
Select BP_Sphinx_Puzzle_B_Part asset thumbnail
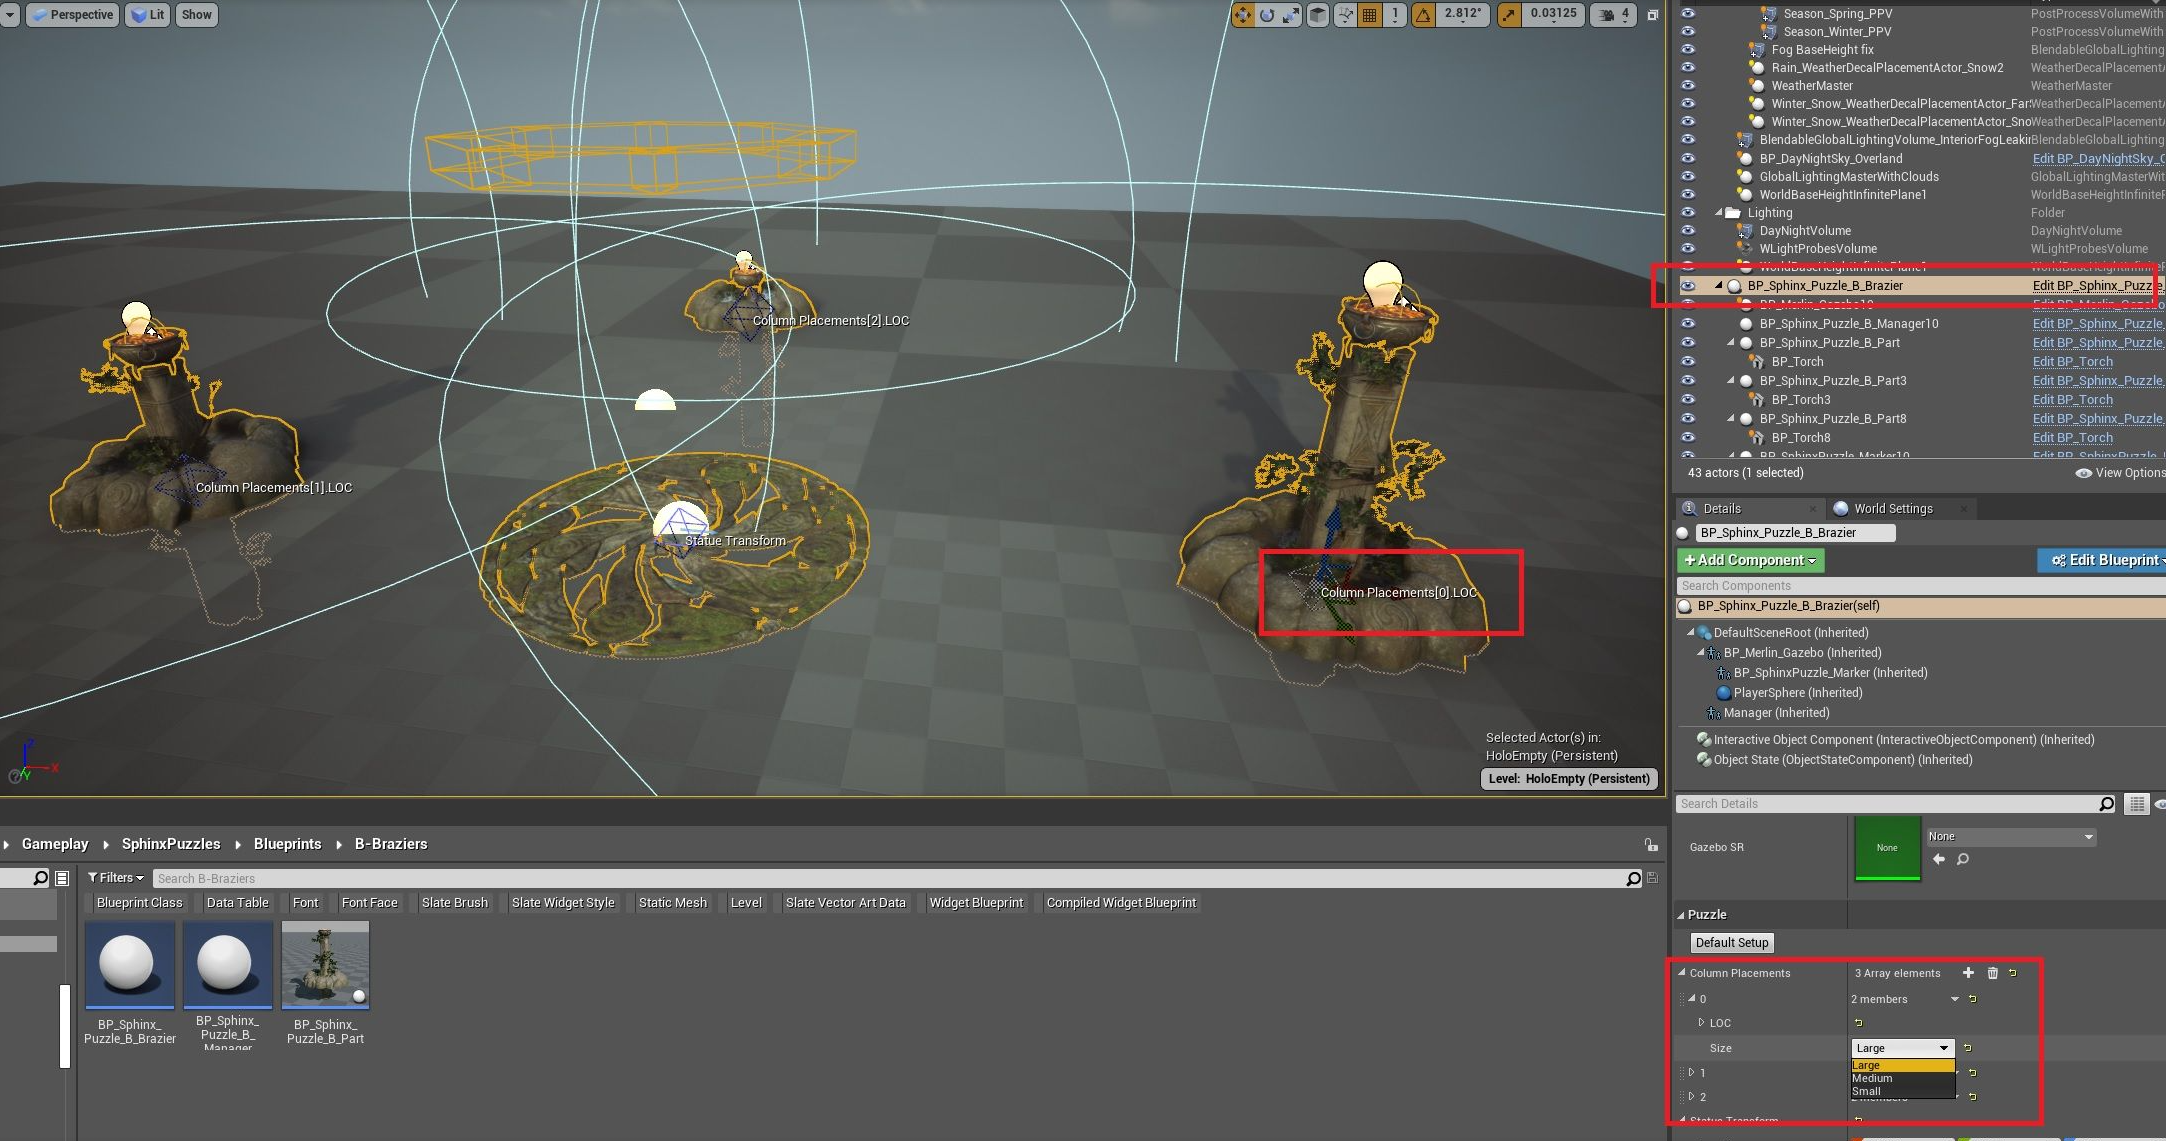[325, 964]
